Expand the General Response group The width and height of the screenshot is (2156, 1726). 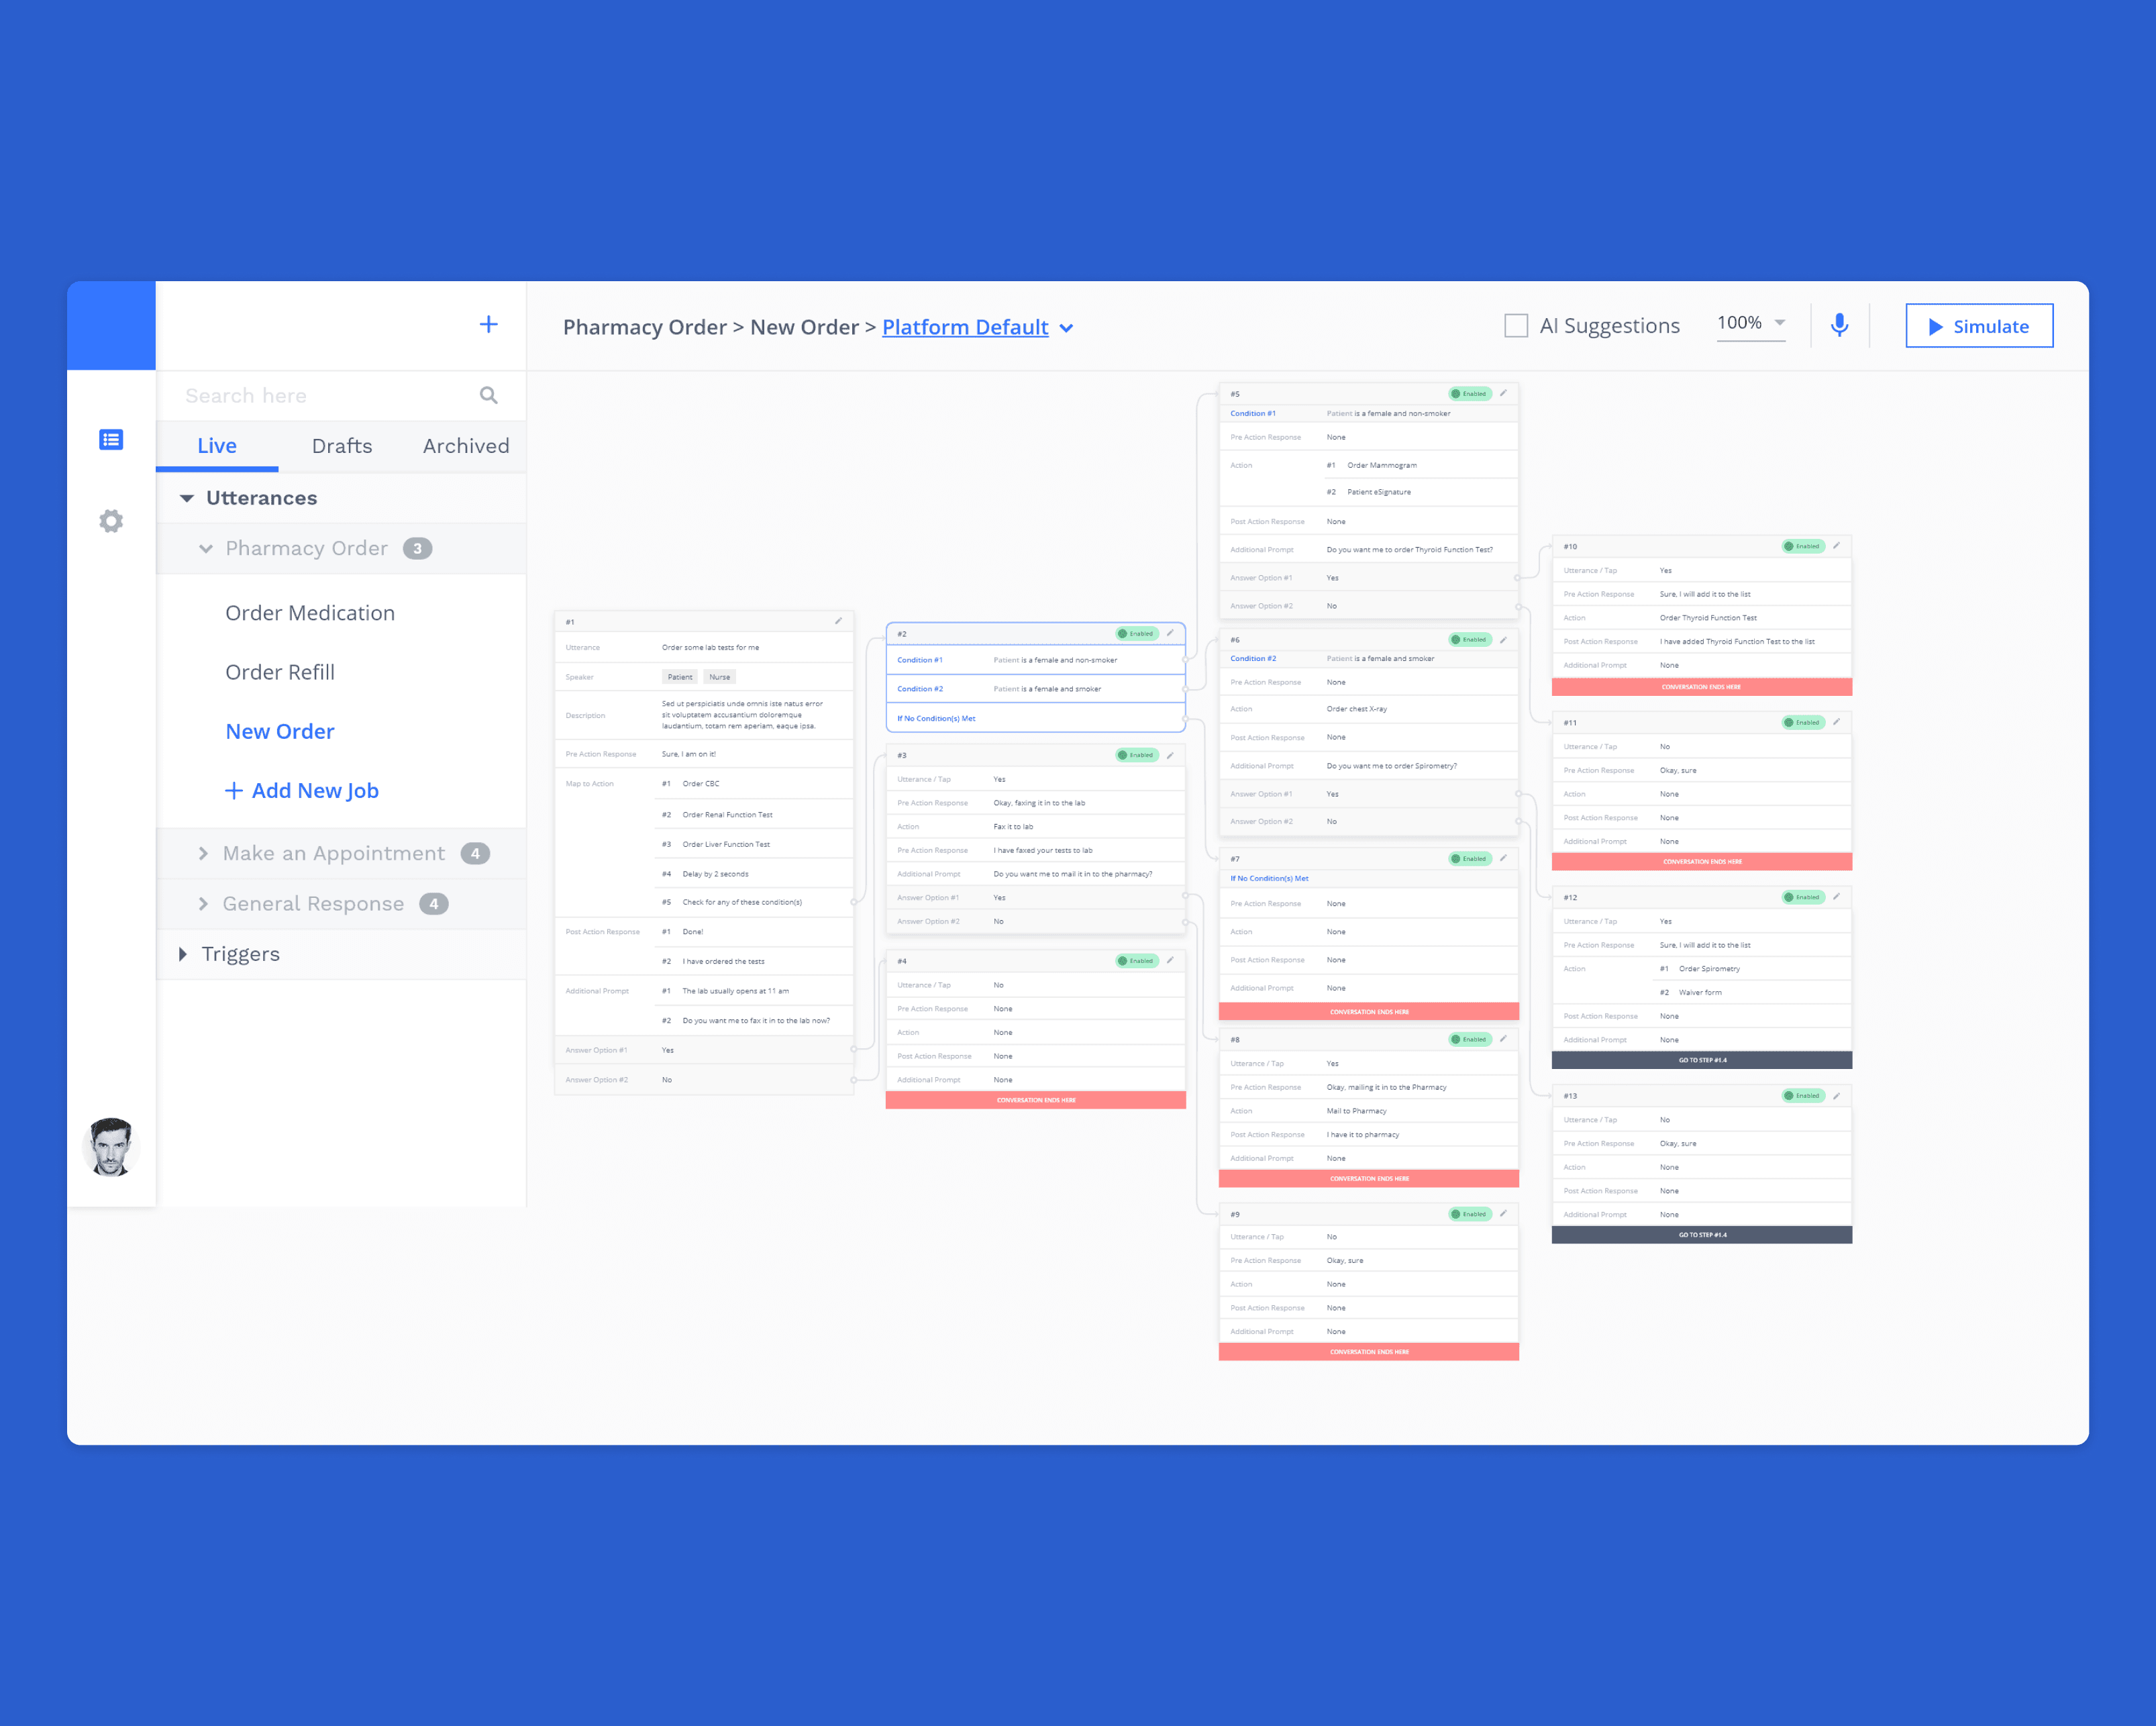[x=203, y=903]
